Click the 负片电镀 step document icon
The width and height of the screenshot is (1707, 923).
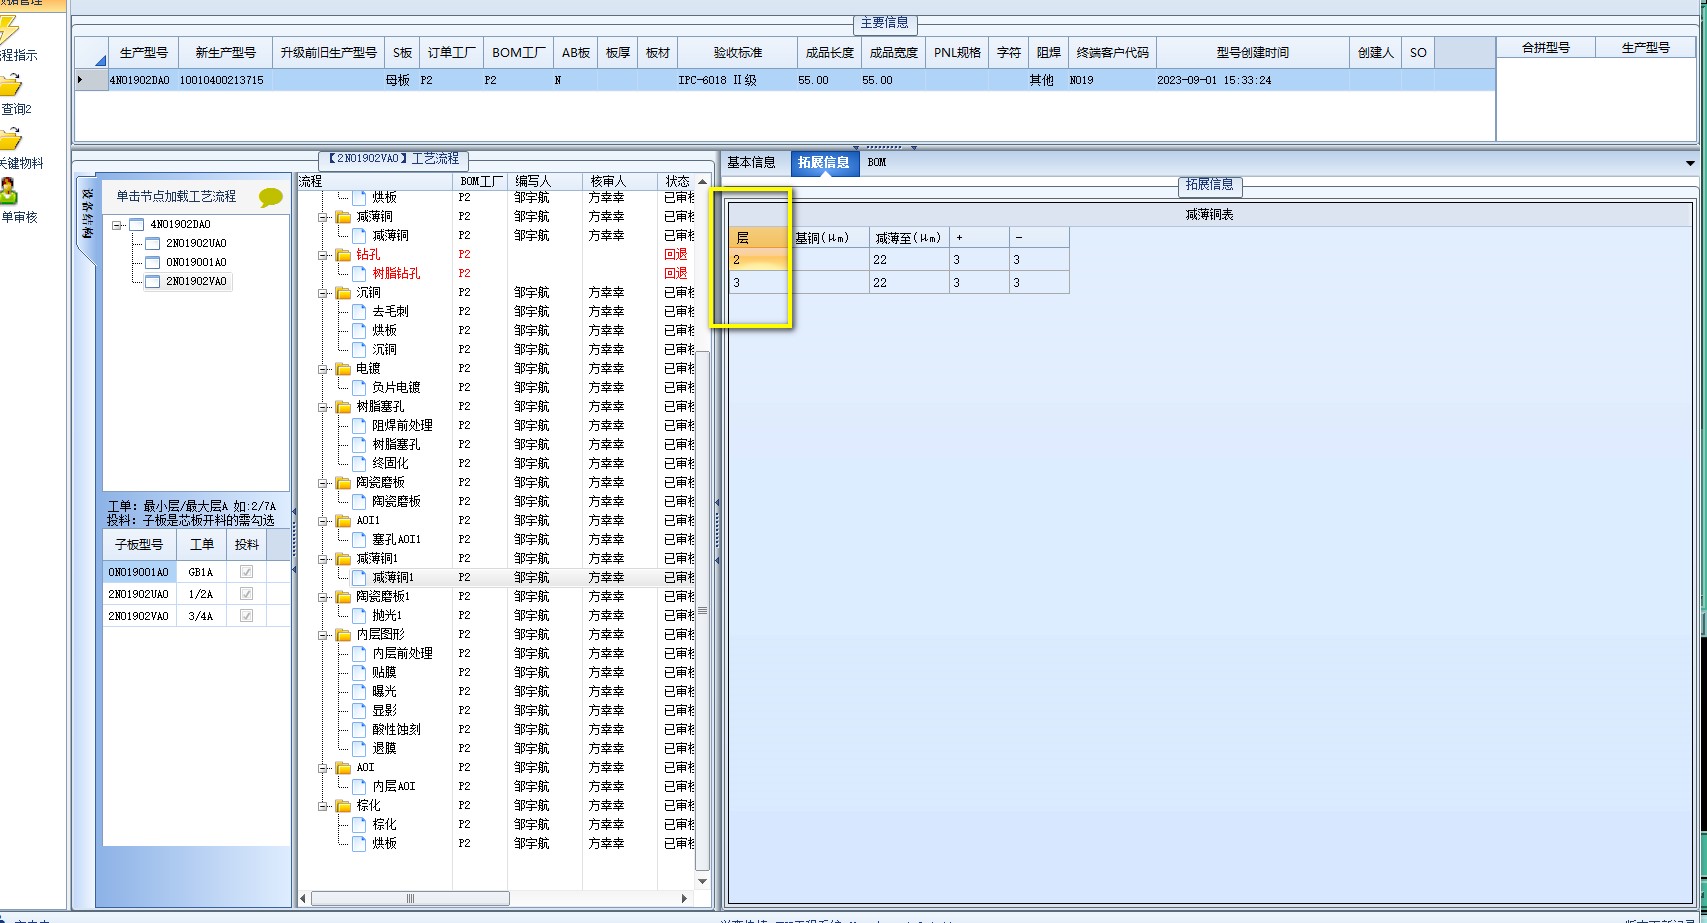coord(359,387)
